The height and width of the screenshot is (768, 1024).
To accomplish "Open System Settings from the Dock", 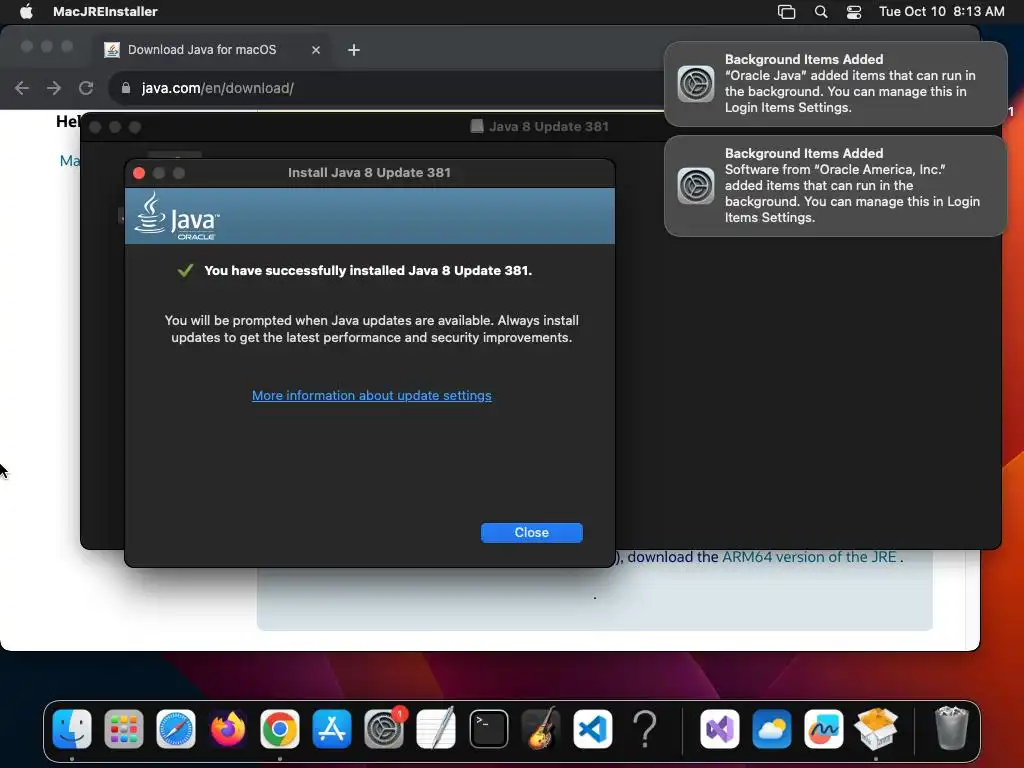I will pyautogui.click(x=384, y=729).
